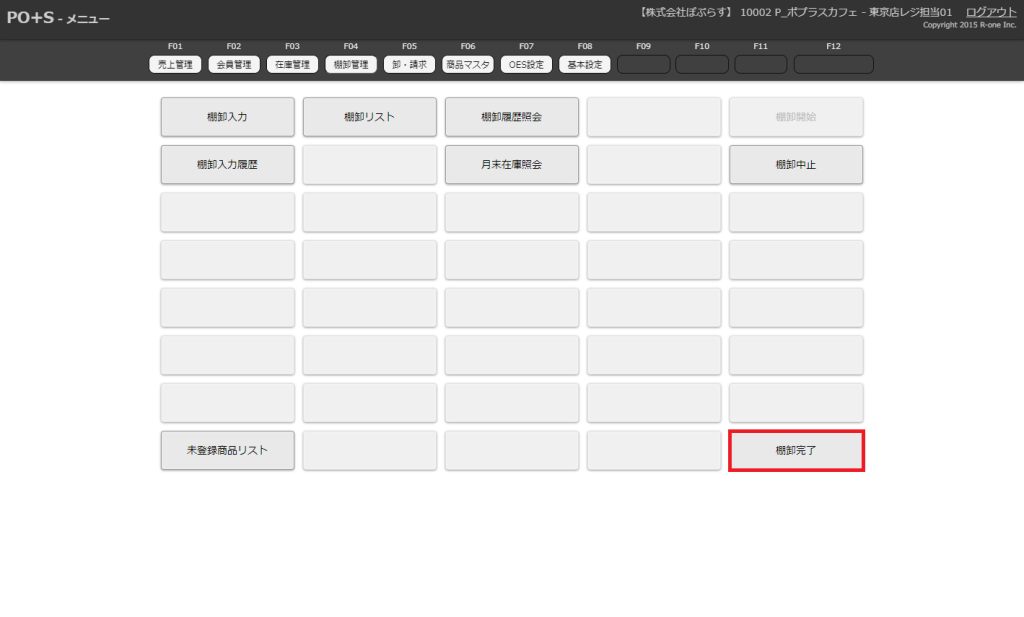Open 月末在庫照会

coord(511,165)
